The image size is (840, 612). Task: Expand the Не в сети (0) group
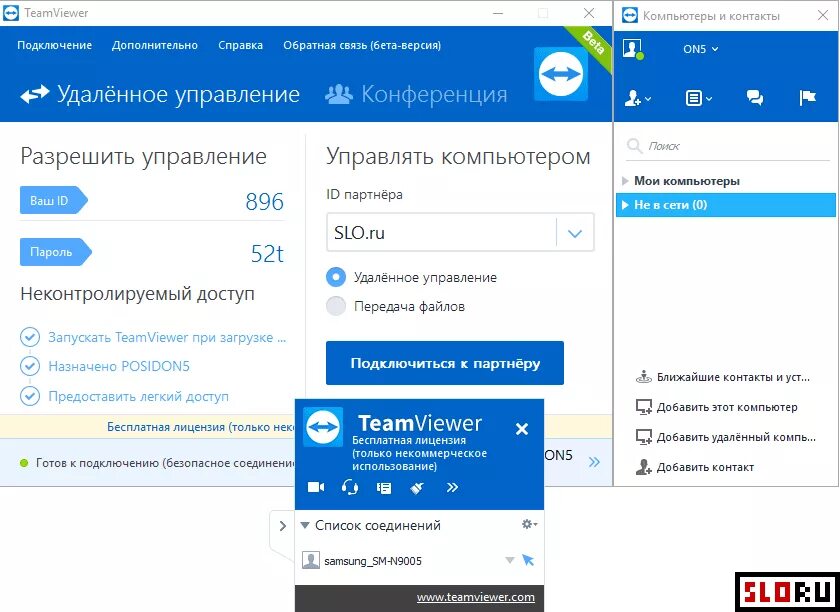pyautogui.click(x=625, y=205)
